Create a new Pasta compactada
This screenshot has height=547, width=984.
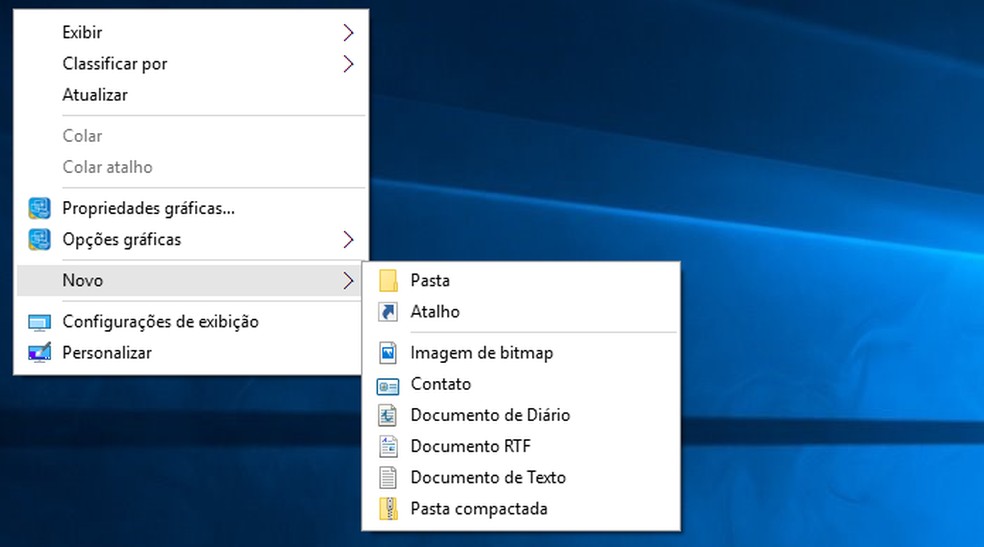pyautogui.click(x=521, y=509)
